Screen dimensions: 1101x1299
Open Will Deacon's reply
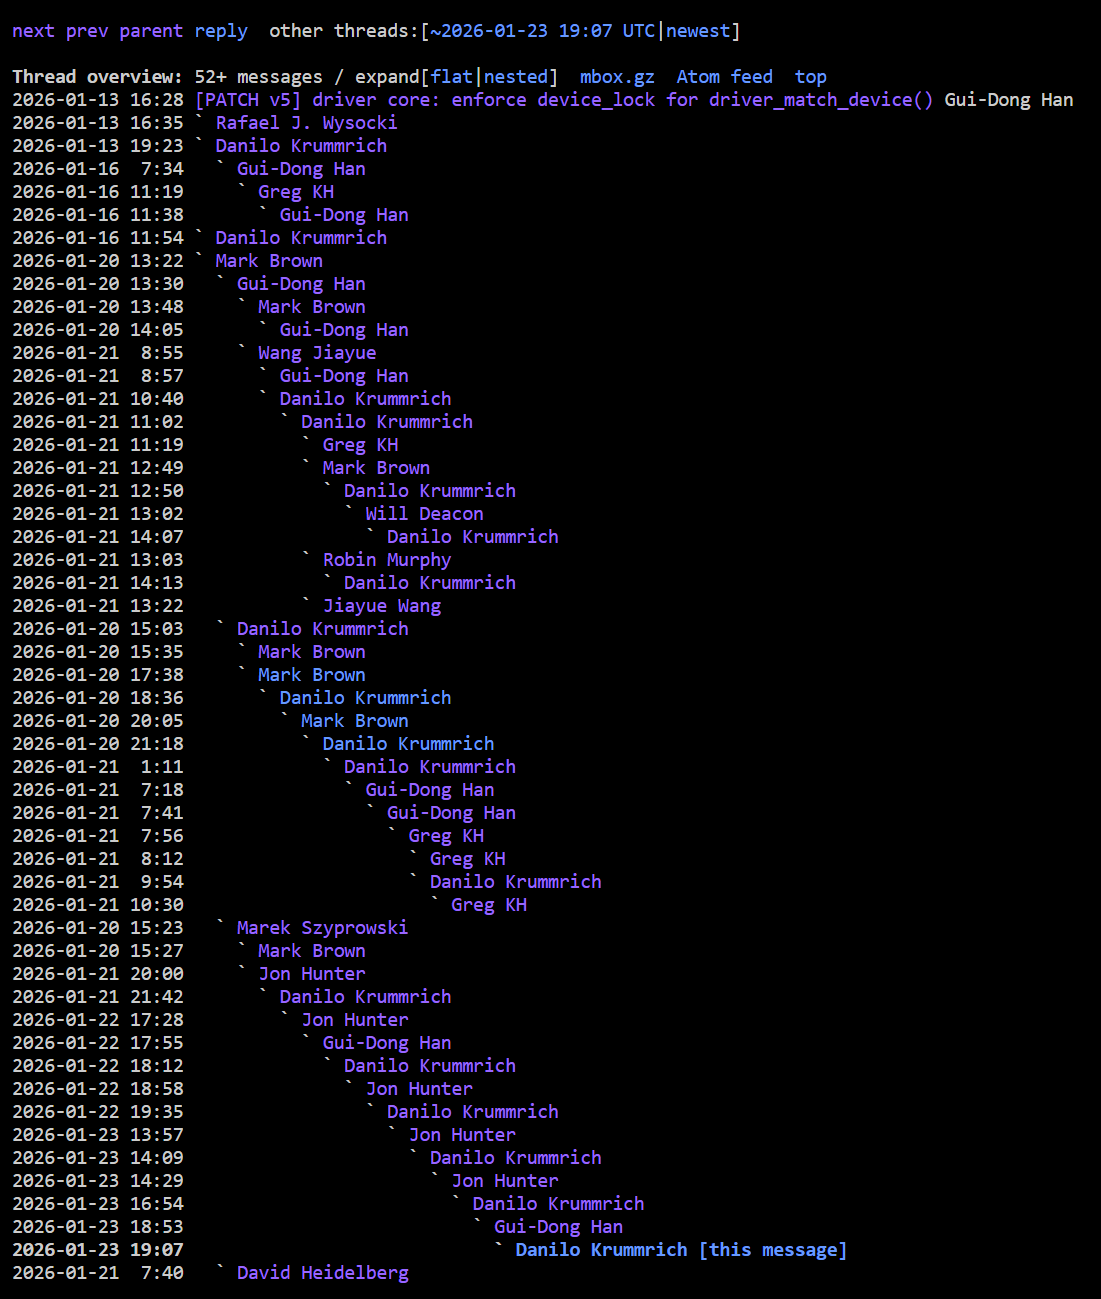[424, 514]
